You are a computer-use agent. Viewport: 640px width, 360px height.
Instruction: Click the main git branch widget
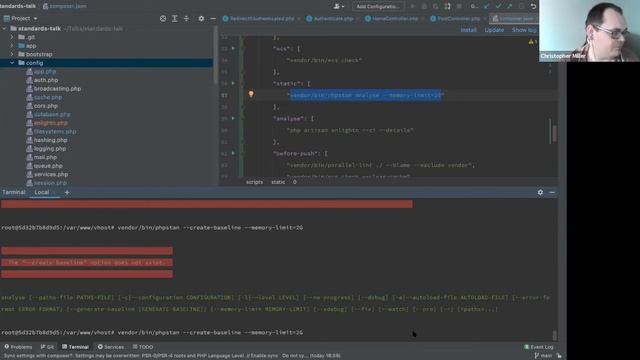coord(543,356)
